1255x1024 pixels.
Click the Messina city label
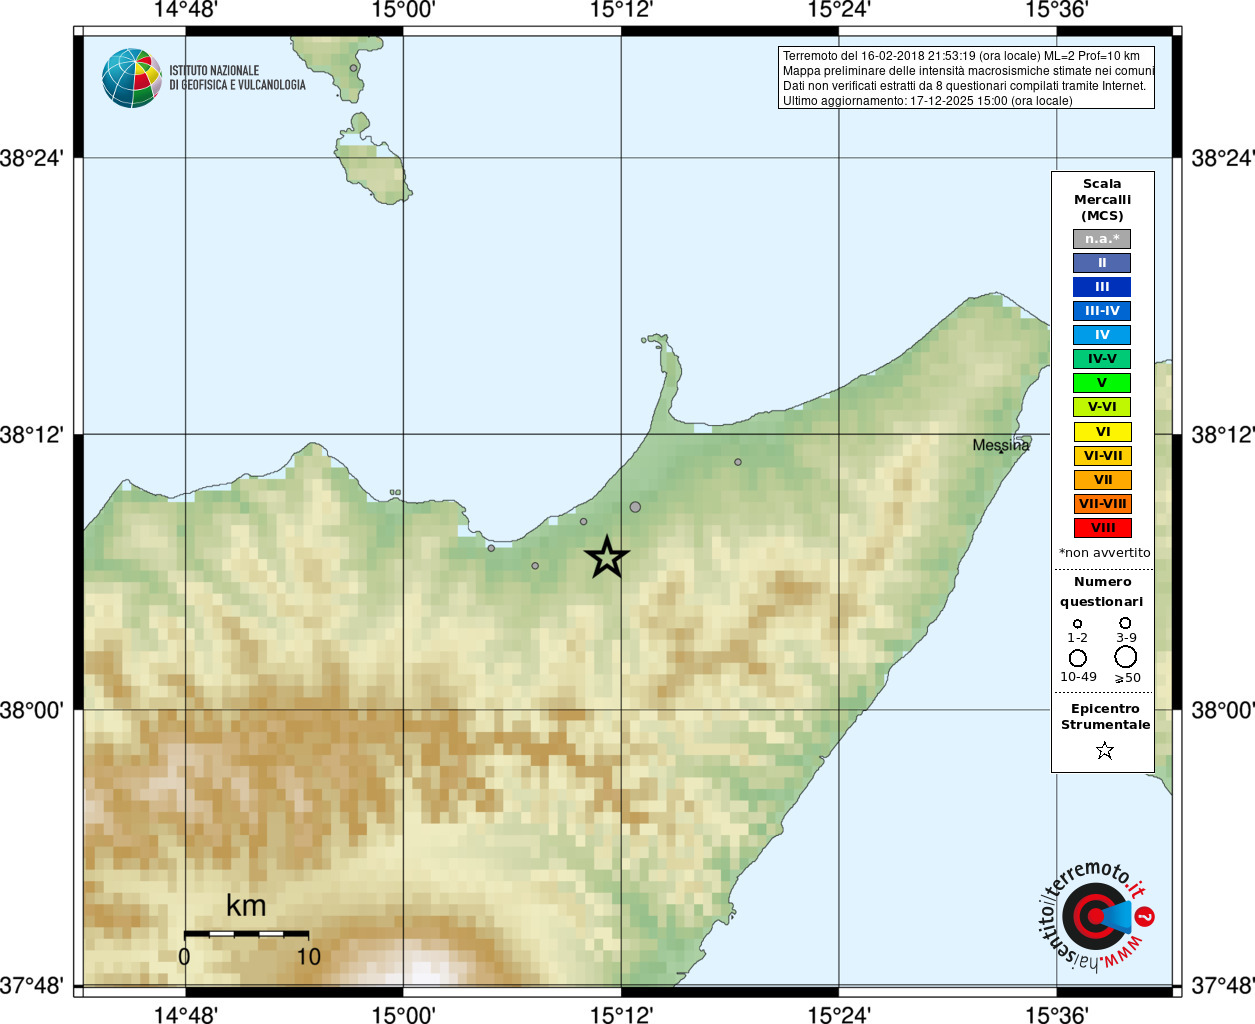[1001, 445]
